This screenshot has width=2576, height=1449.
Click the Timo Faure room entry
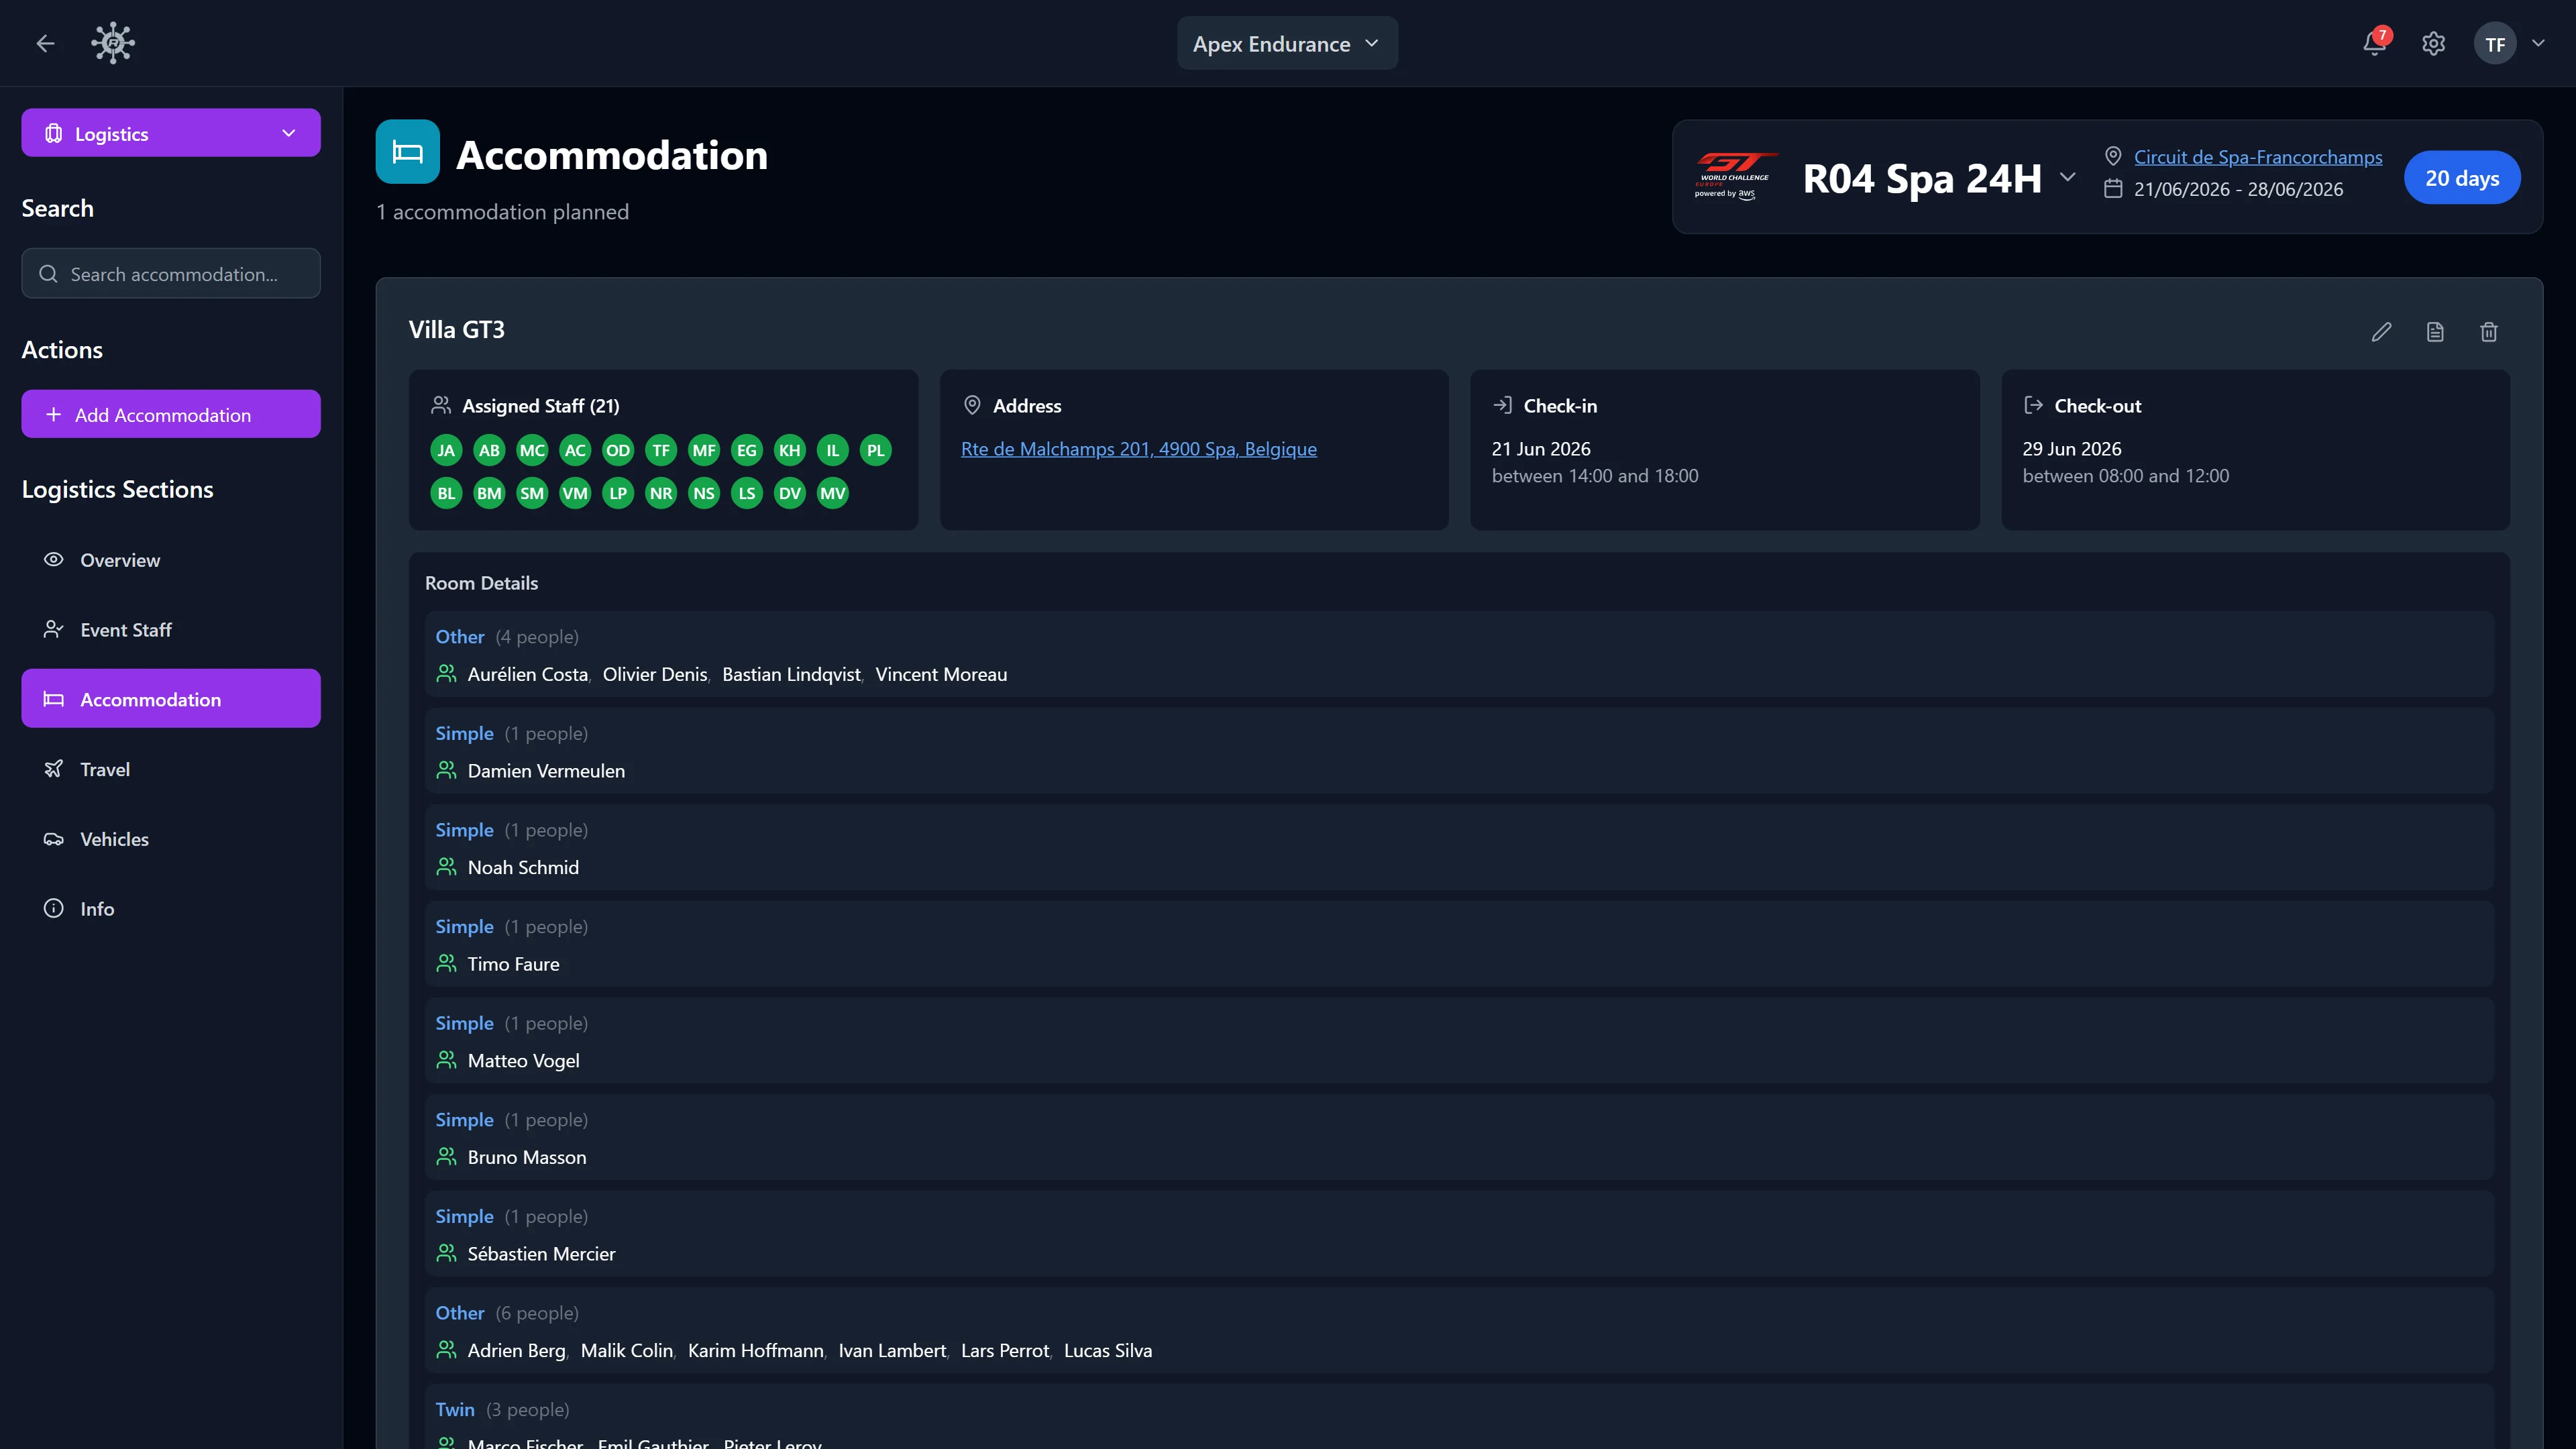point(1459,944)
